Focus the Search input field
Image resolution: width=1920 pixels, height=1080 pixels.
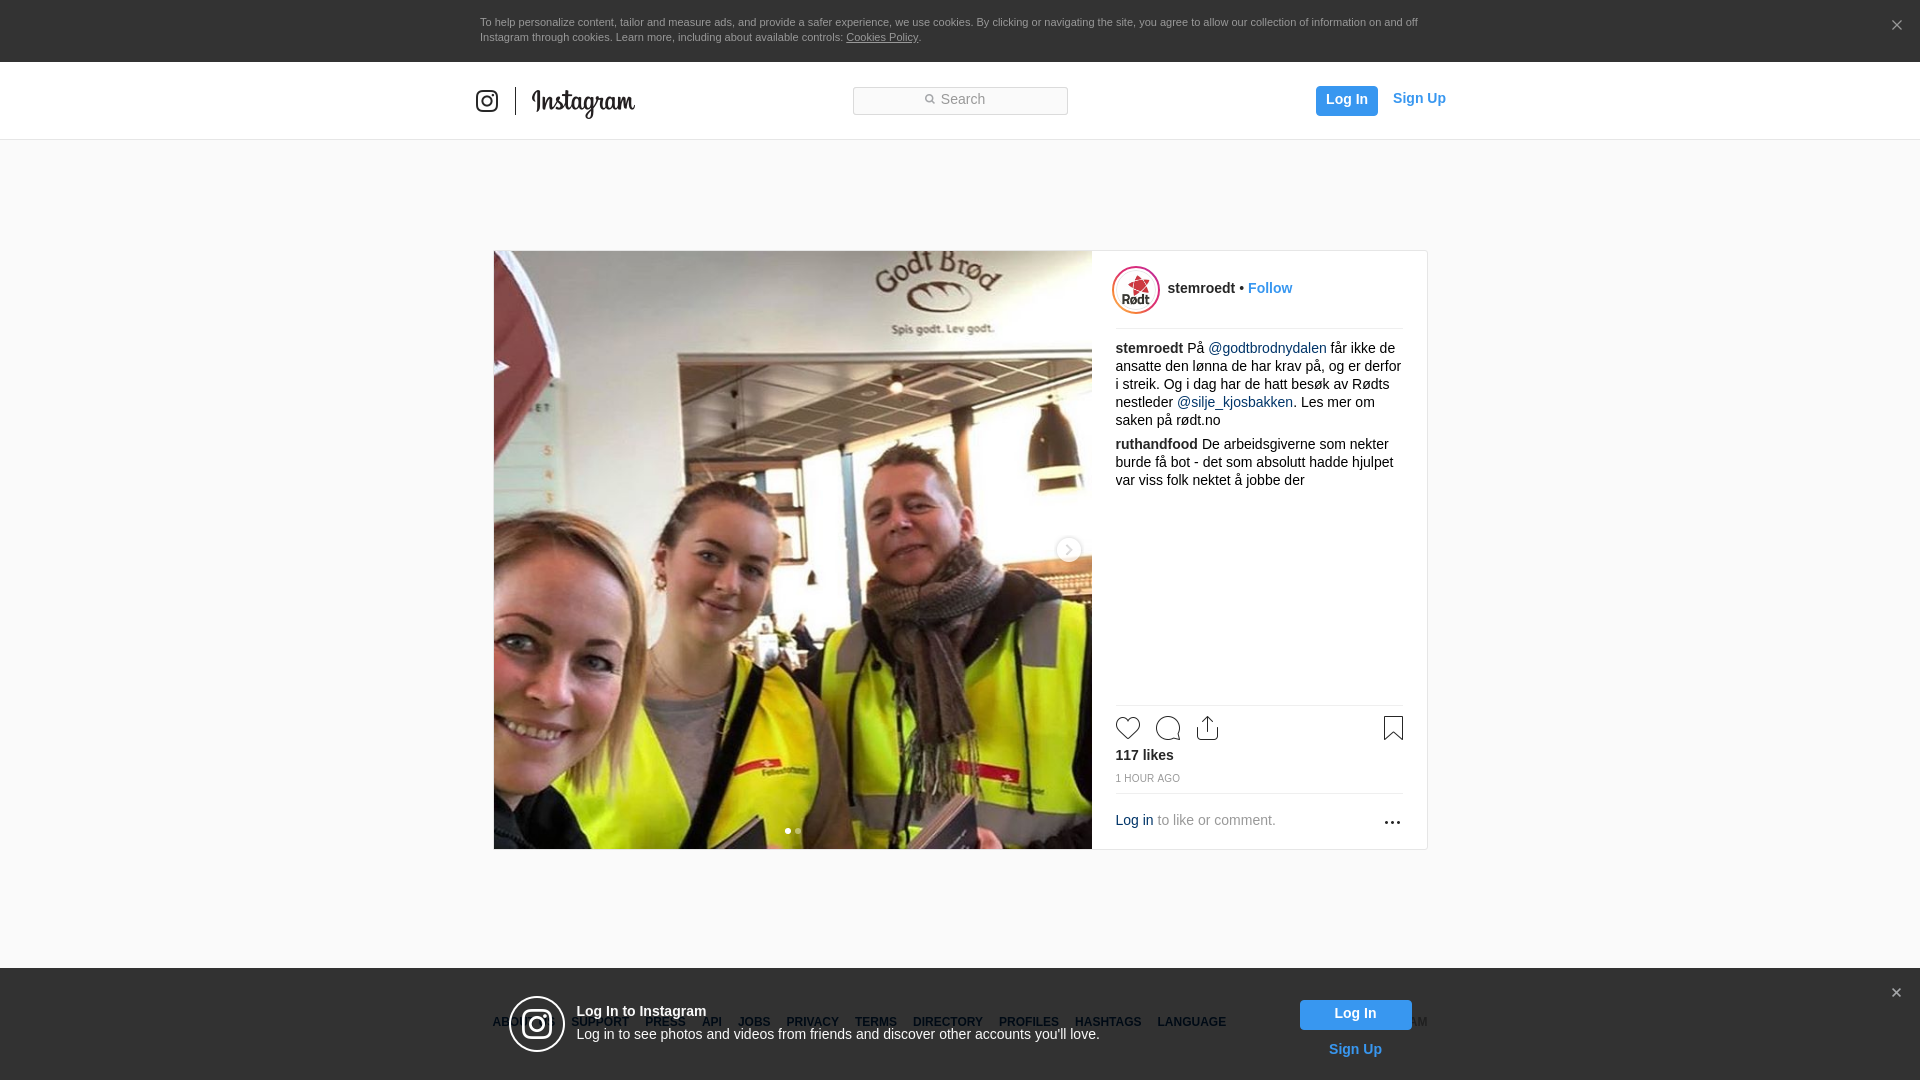pyautogui.click(x=960, y=100)
